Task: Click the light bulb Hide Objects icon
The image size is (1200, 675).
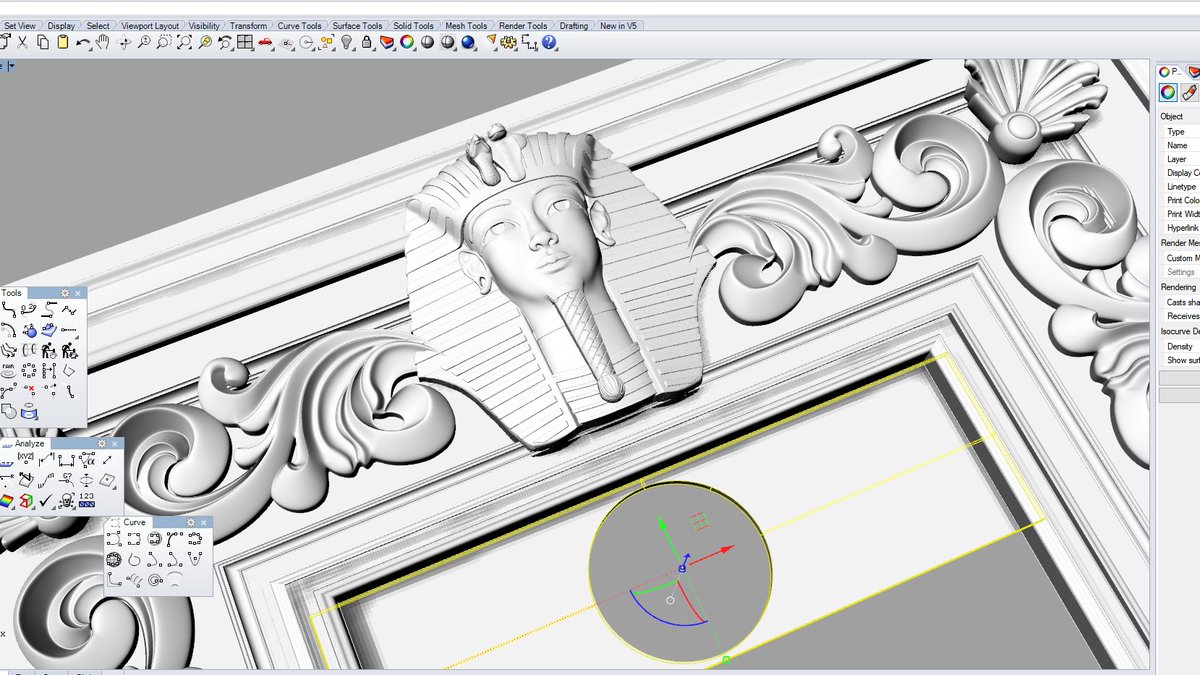Action: pos(346,42)
